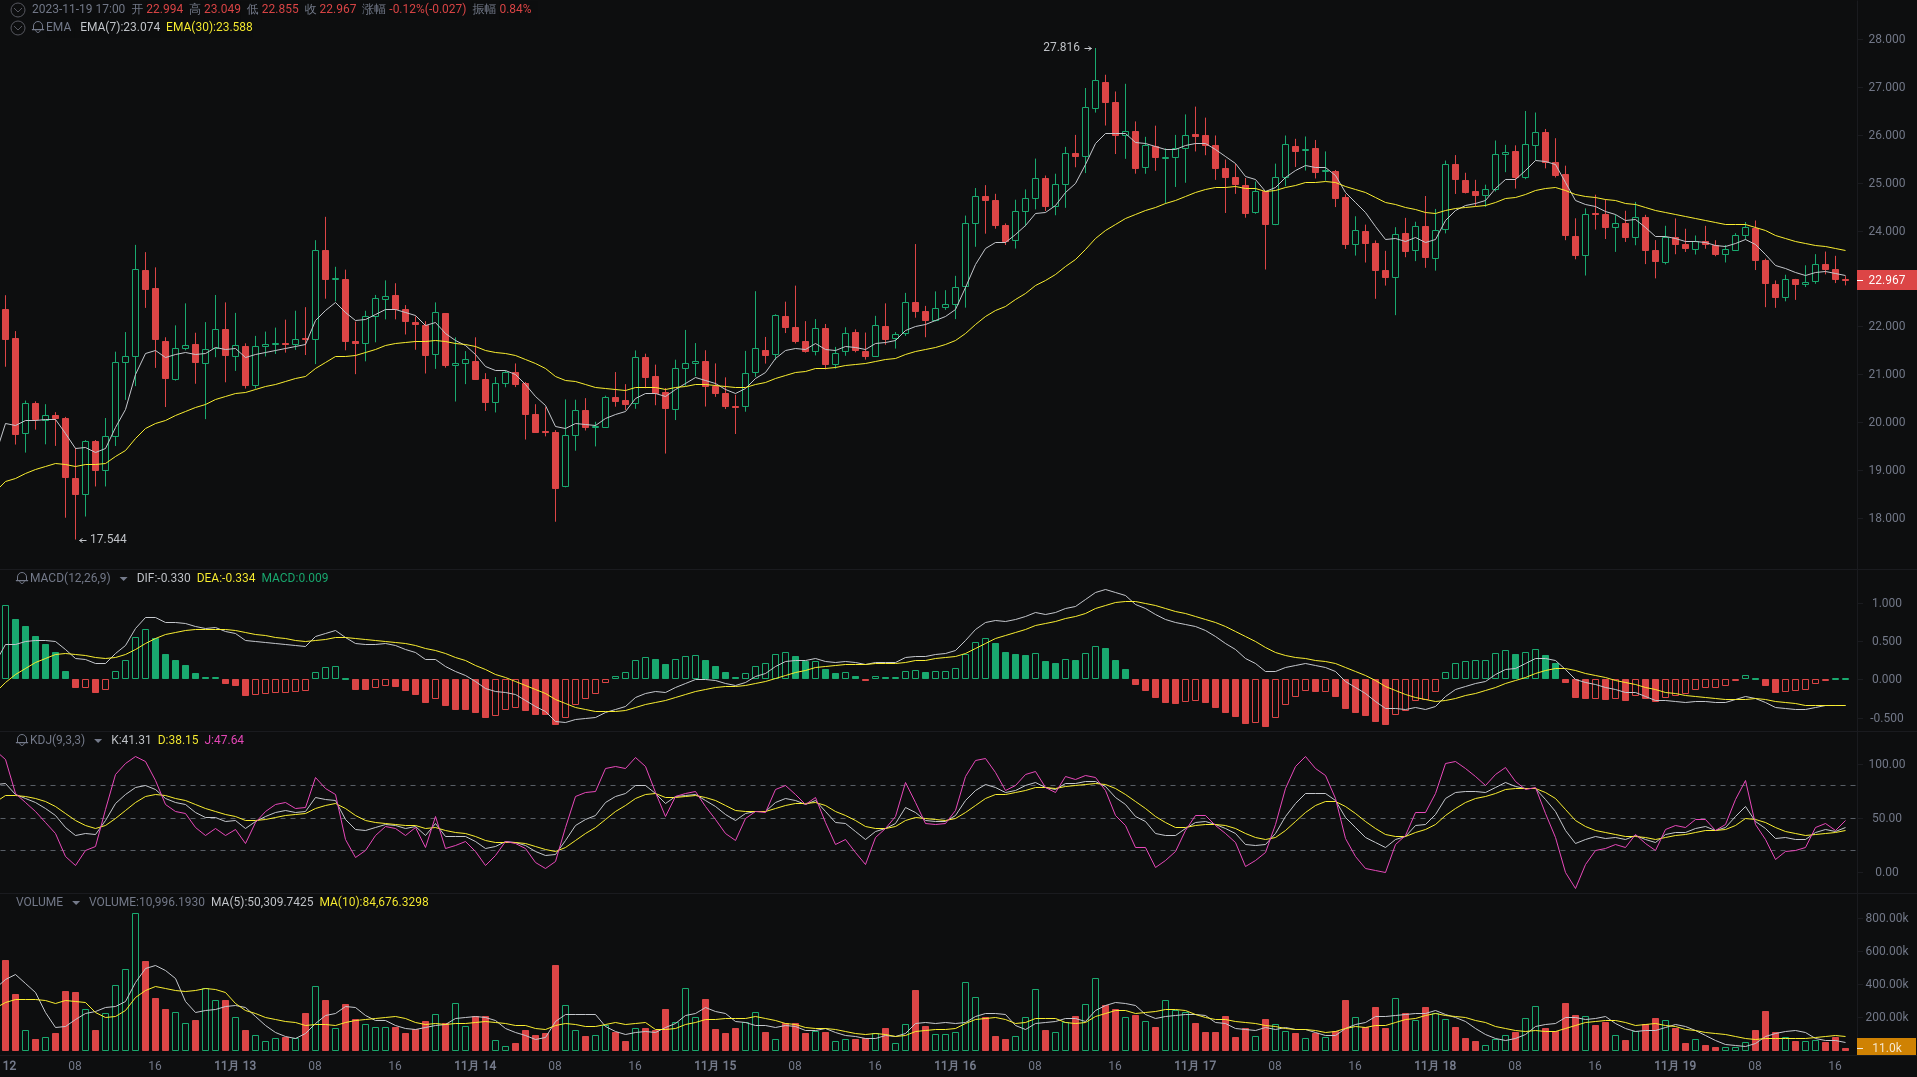Click the pink J:47.64 reading

(224, 740)
